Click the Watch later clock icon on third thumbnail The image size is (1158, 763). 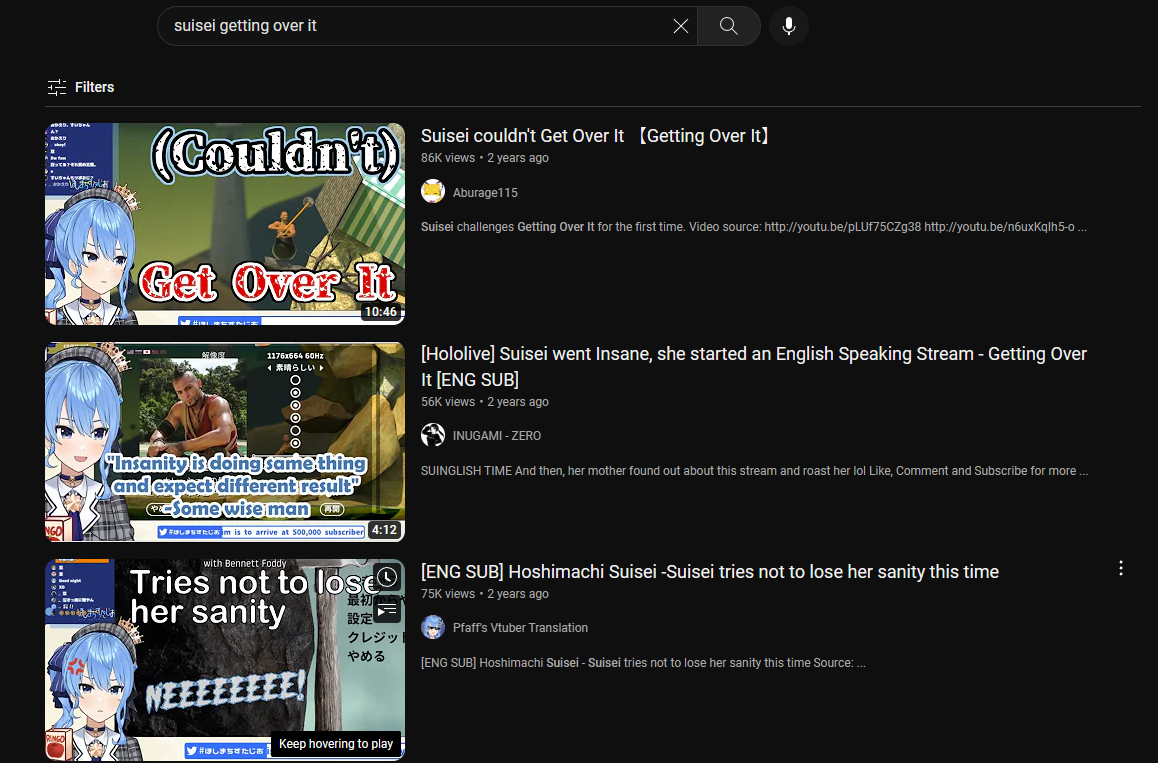[387, 577]
